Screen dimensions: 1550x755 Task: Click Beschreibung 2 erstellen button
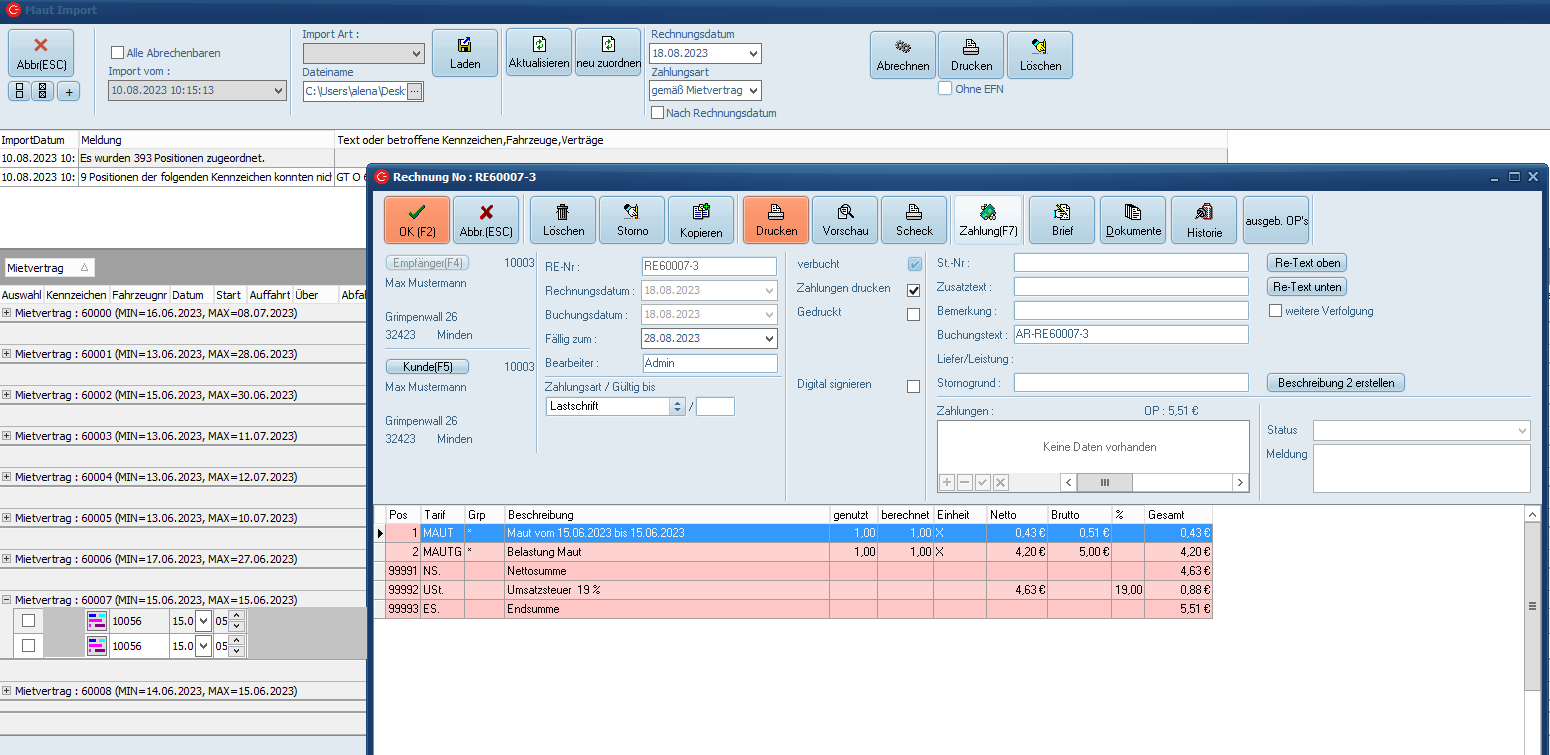click(1335, 383)
